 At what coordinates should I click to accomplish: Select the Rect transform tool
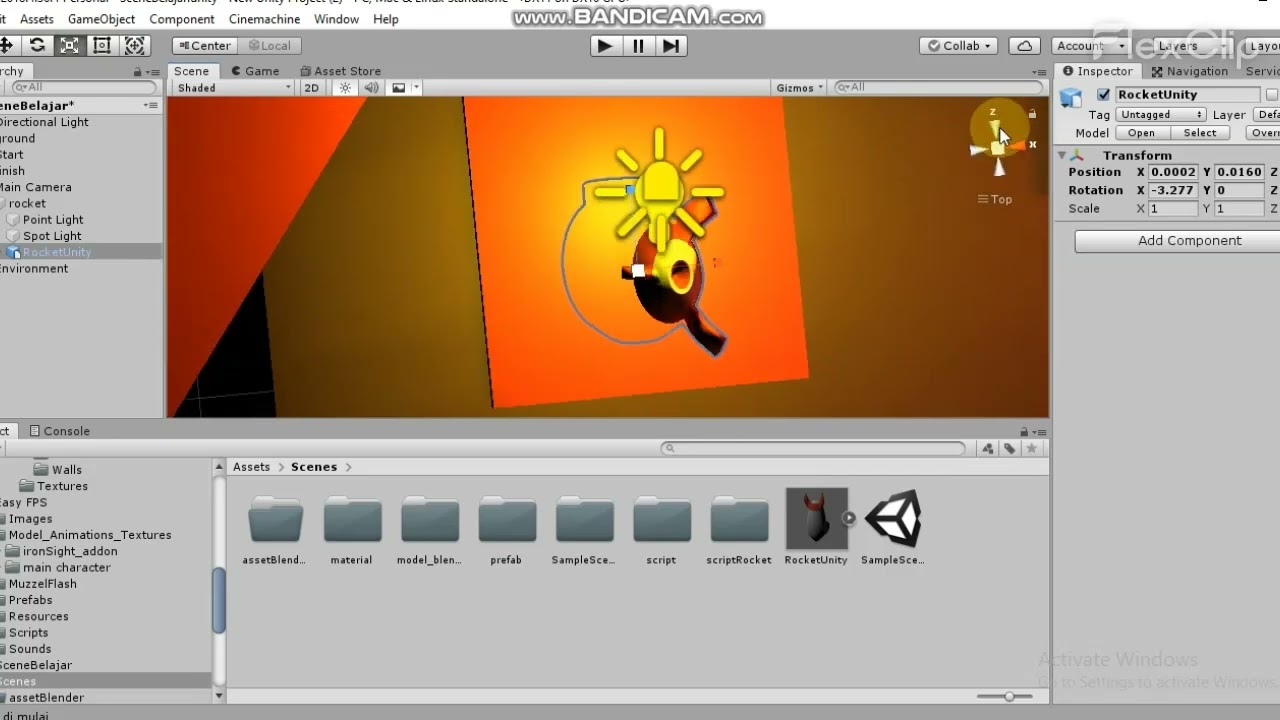[102, 45]
